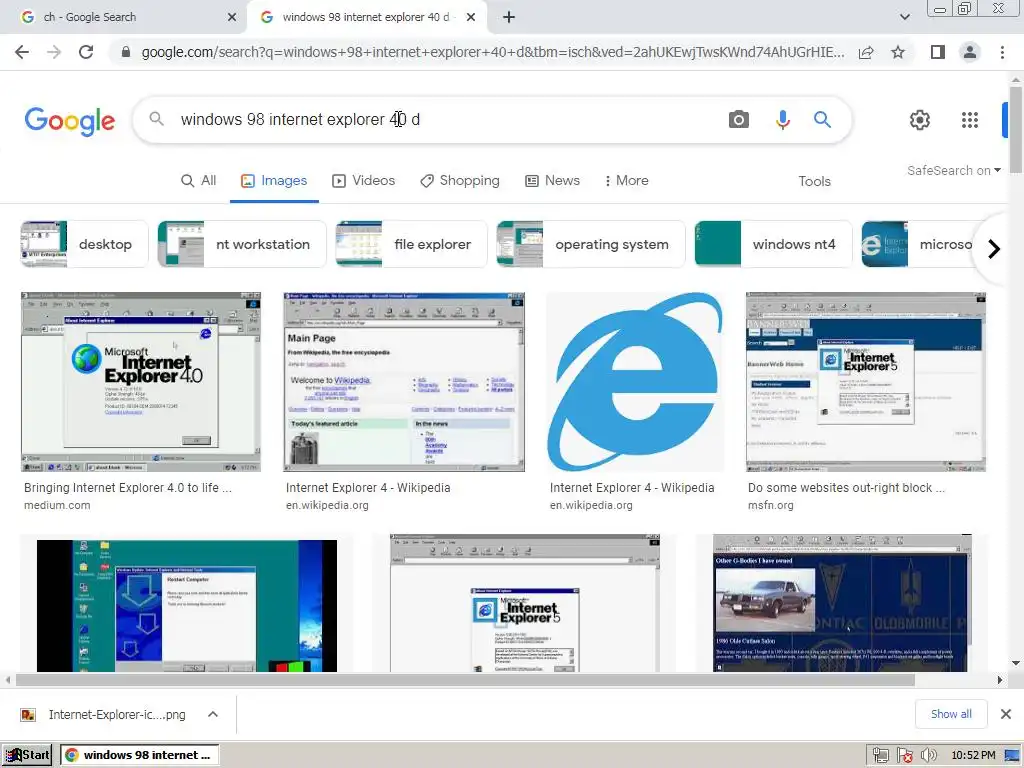Open the search Tools button
Screen dimensions: 1024x768
[814, 182]
